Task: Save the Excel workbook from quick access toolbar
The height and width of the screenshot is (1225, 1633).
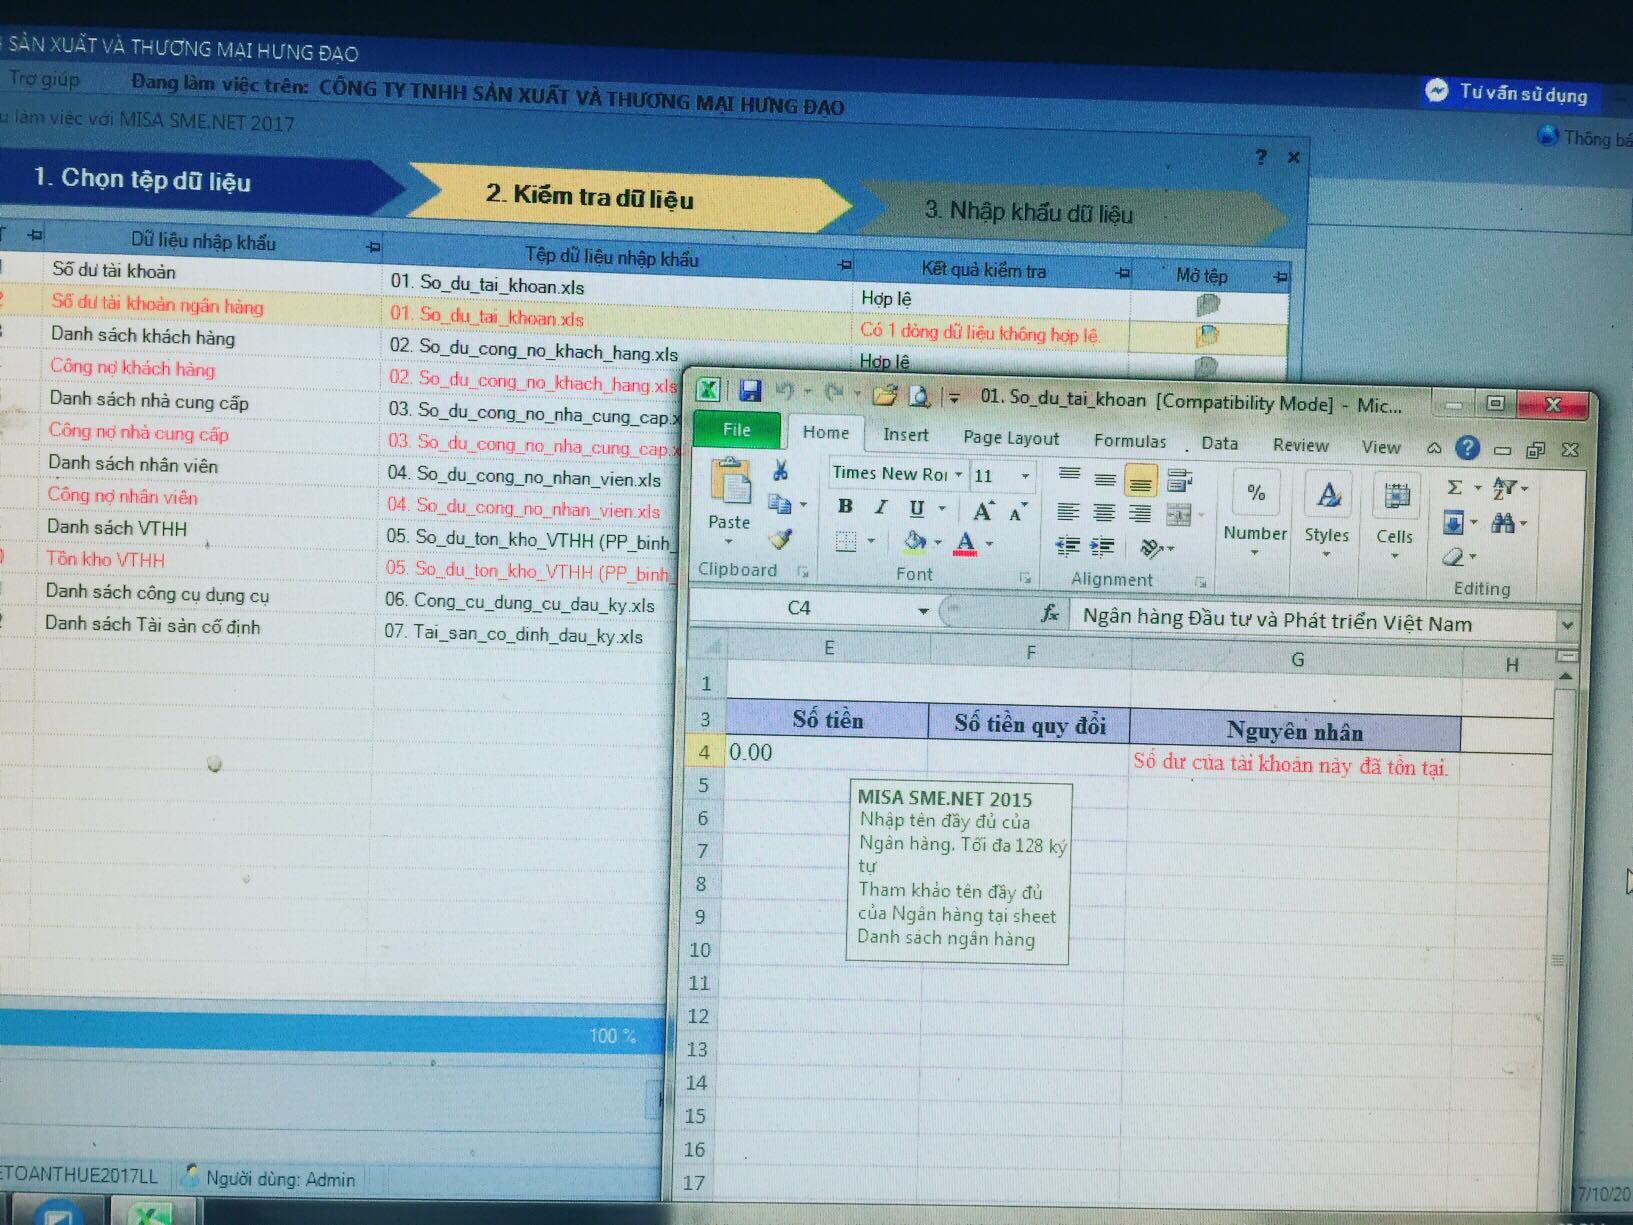Action: [x=750, y=391]
